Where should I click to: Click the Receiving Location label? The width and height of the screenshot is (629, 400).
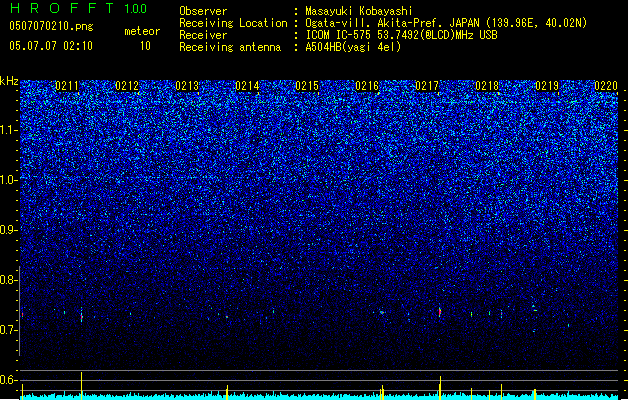233,23
